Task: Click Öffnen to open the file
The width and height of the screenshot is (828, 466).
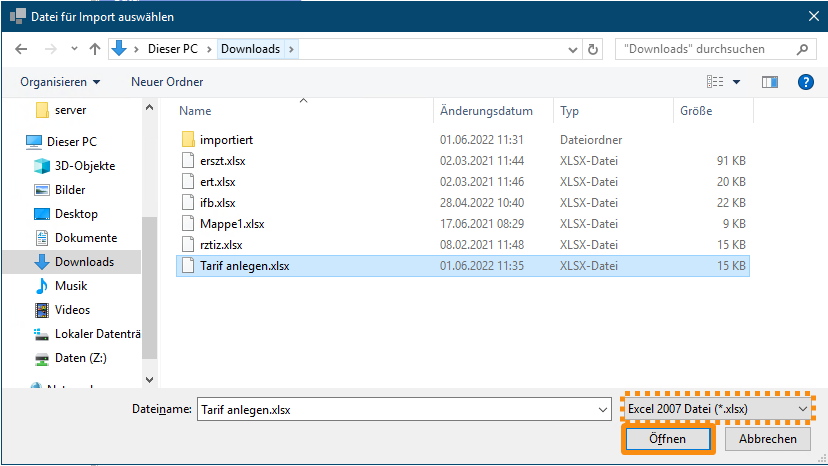Action: pyautogui.click(x=668, y=439)
